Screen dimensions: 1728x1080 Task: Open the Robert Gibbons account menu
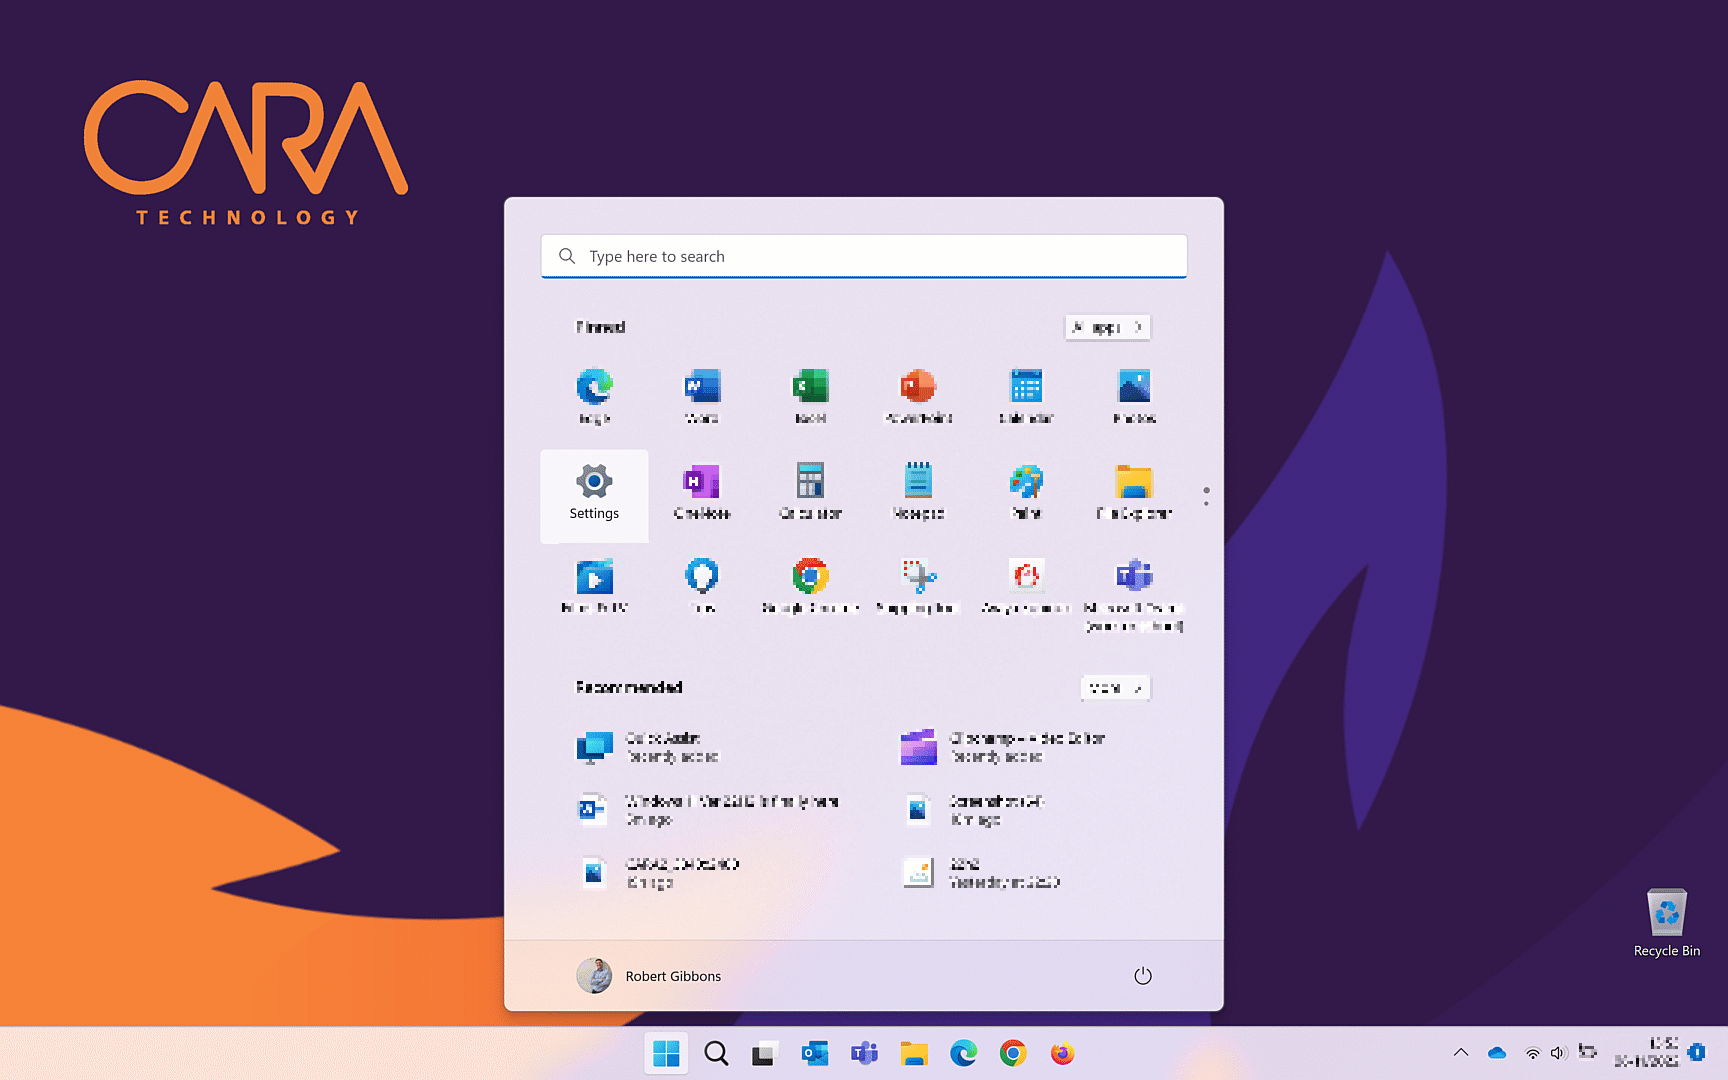pyautogui.click(x=650, y=976)
